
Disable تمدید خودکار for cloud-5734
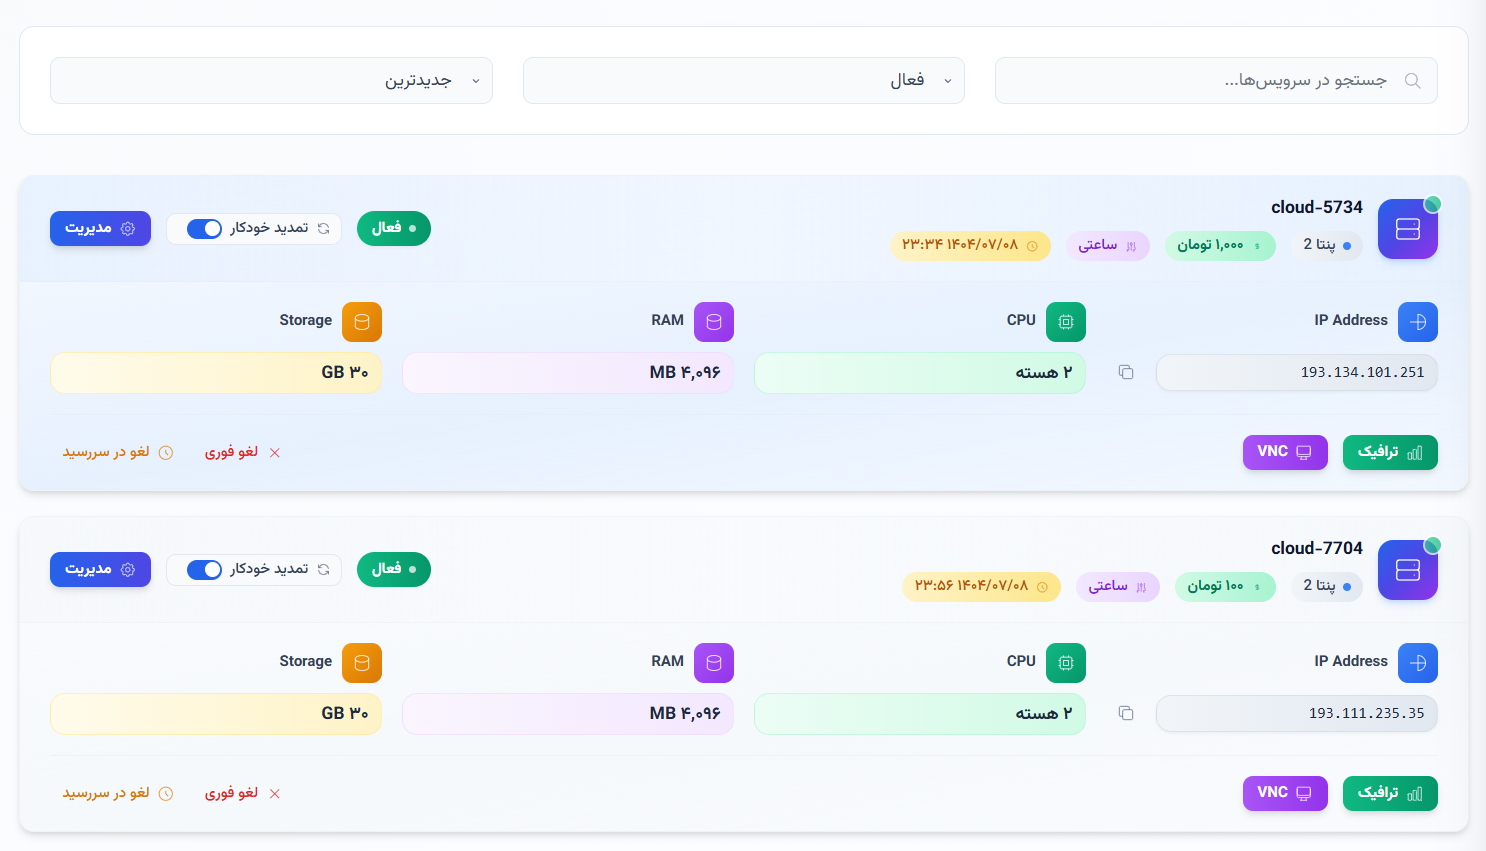pos(203,228)
